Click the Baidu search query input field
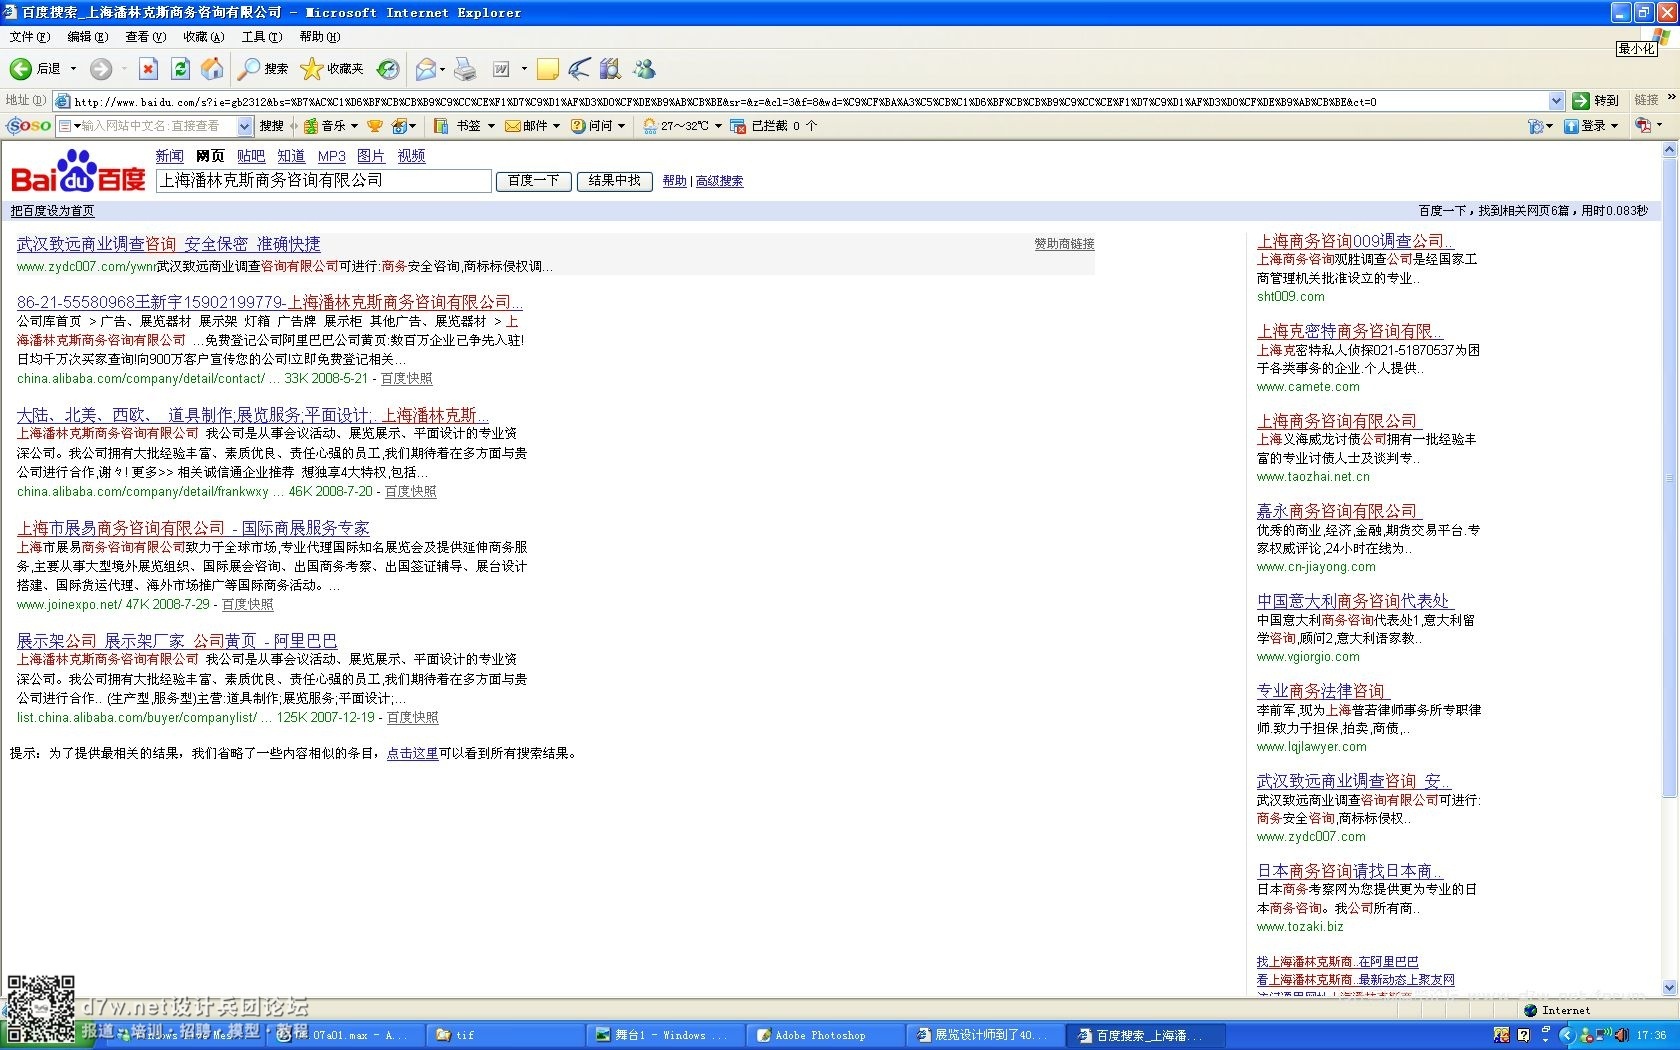This screenshot has height=1050, width=1680. pos(324,181)
